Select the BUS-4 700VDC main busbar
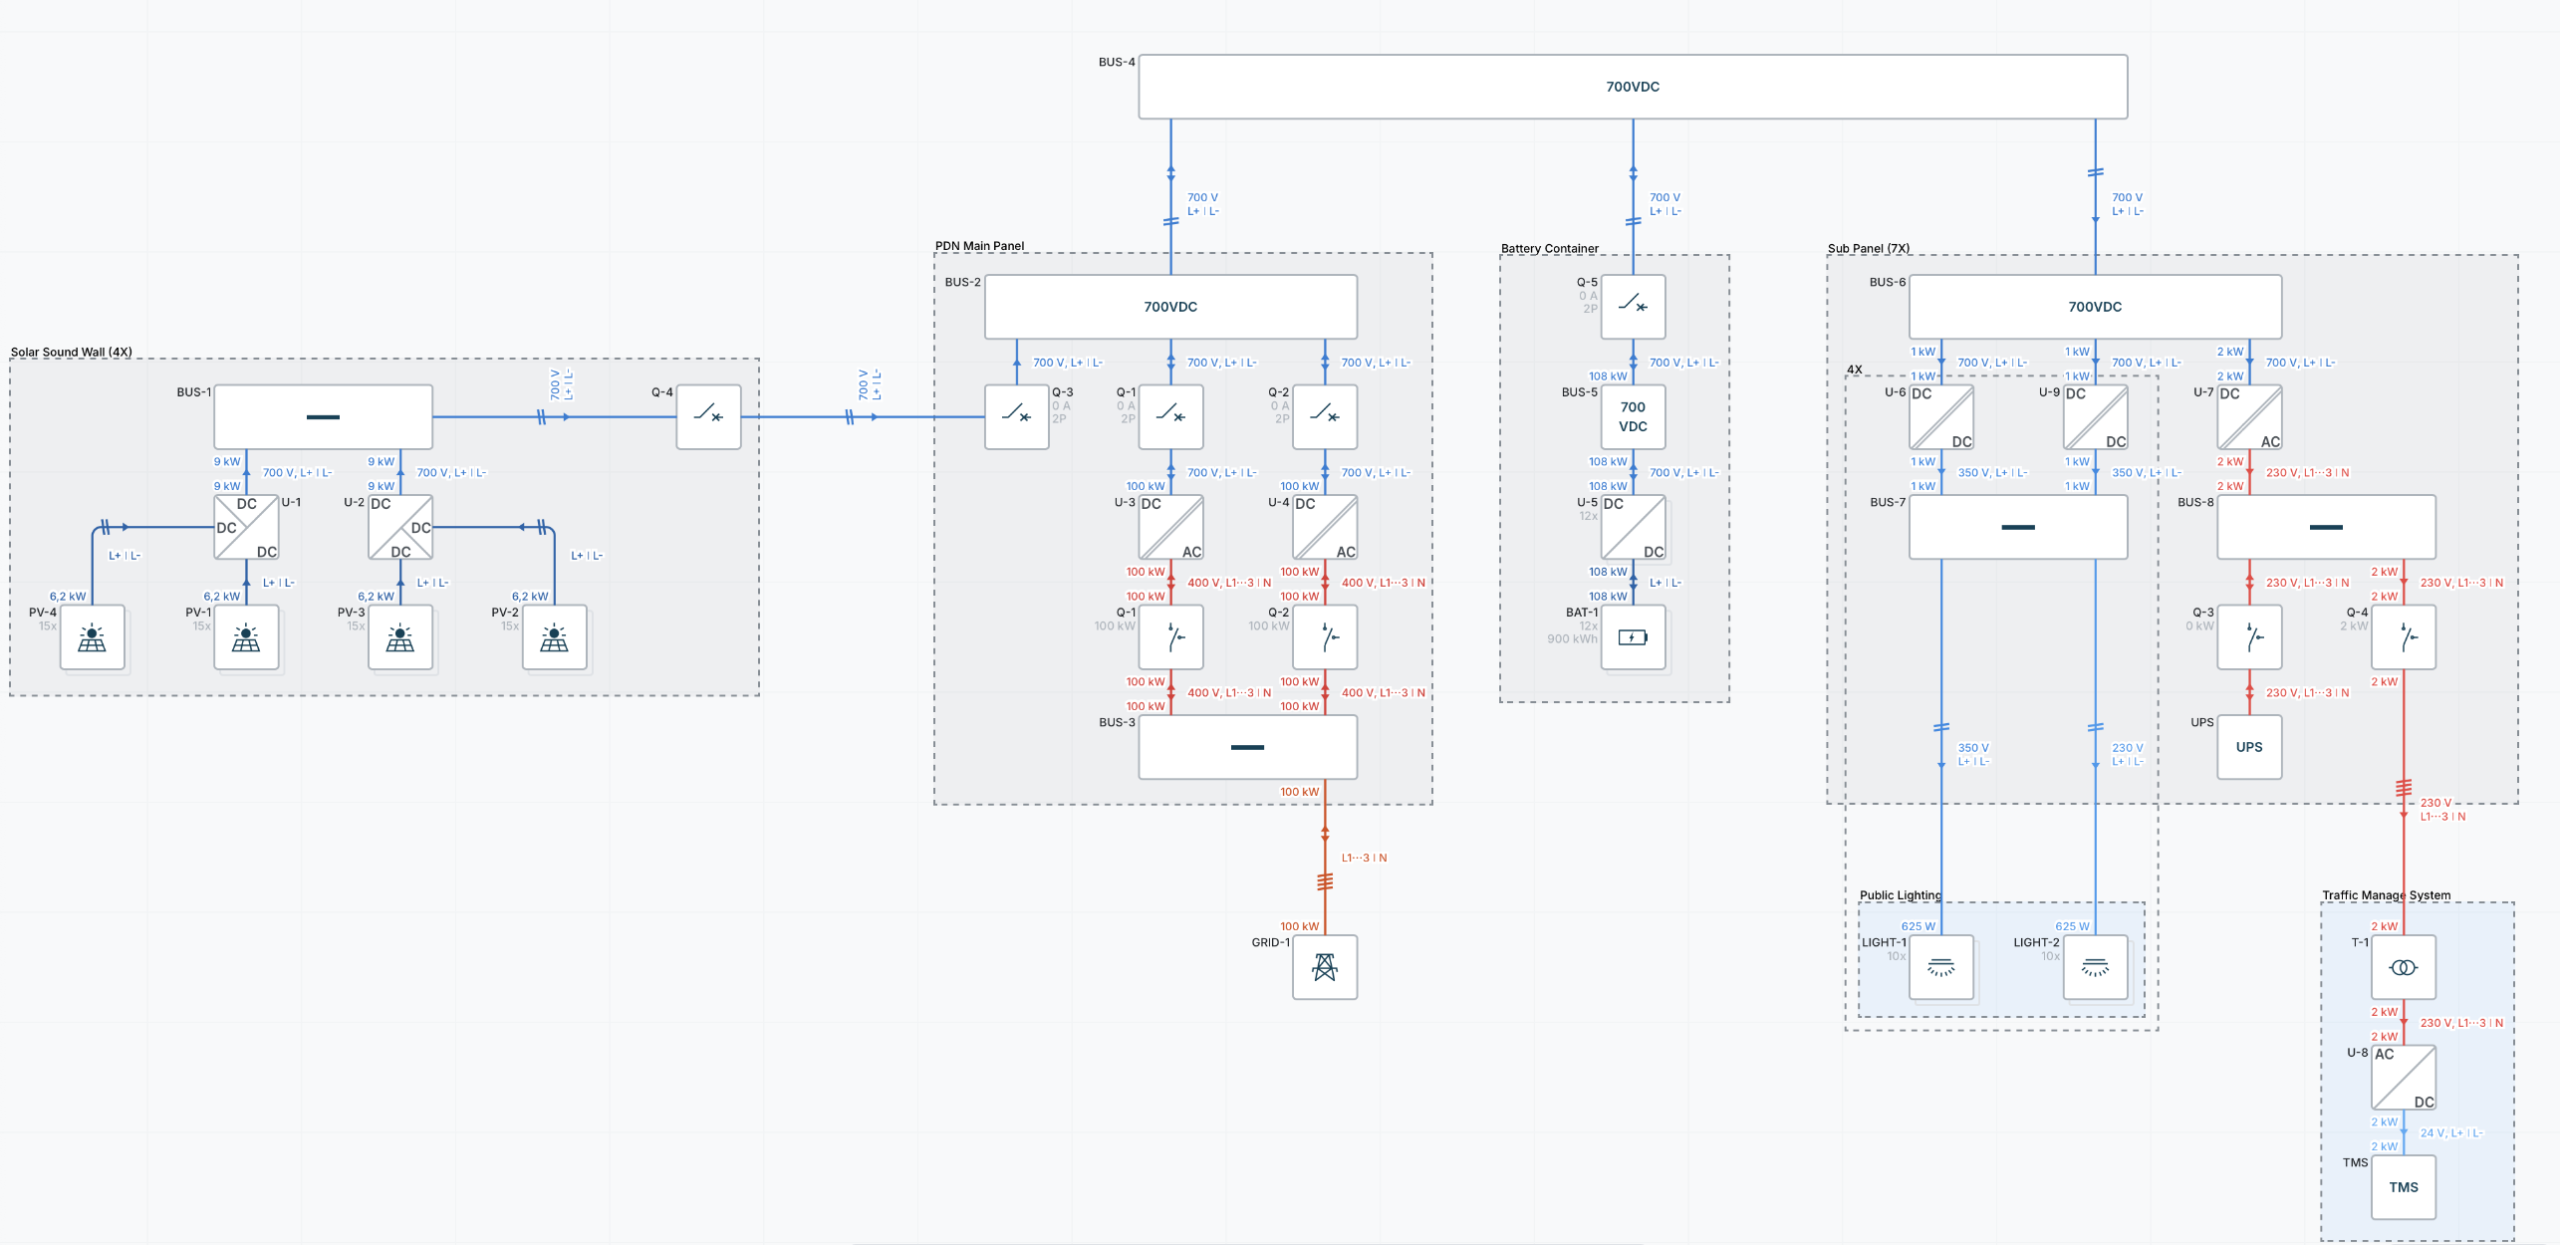The width and height of the screenshot is (2560, 1245). (1632, 87)
